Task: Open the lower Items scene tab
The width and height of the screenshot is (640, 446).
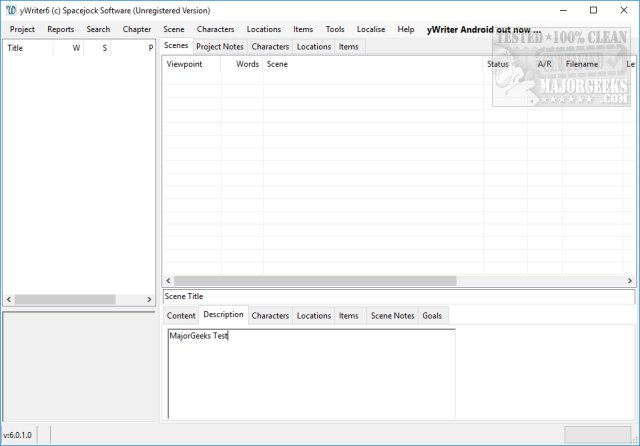Action: click(348, 316)
